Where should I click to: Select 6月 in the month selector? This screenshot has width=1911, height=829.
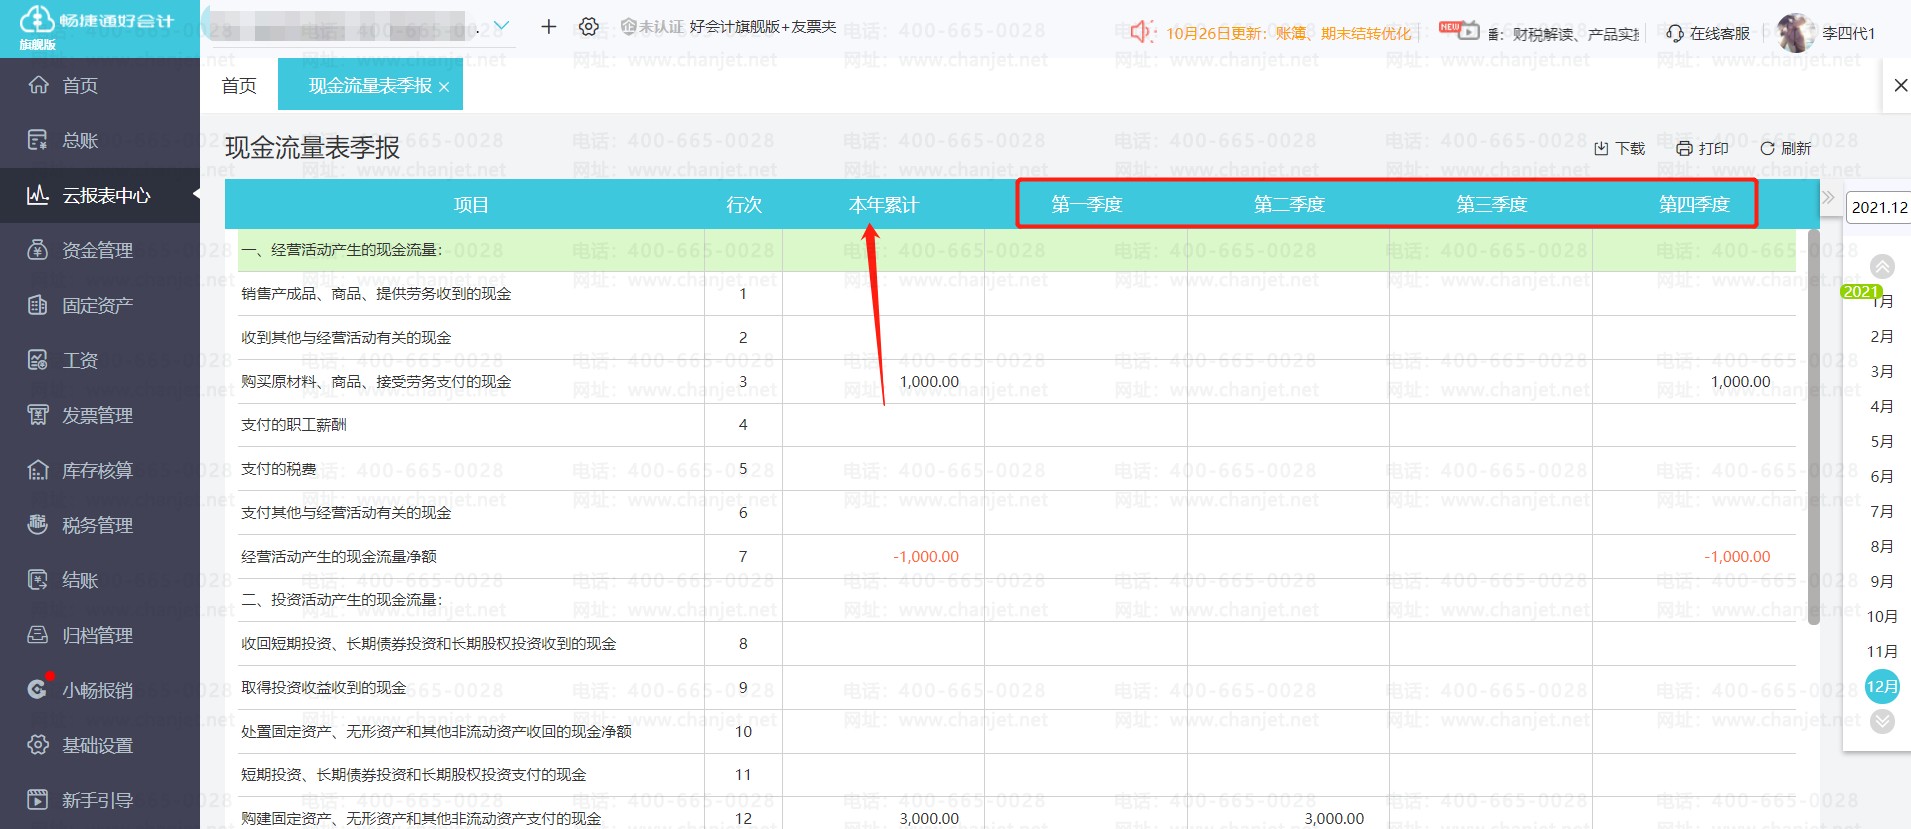tap(1881, 476)
